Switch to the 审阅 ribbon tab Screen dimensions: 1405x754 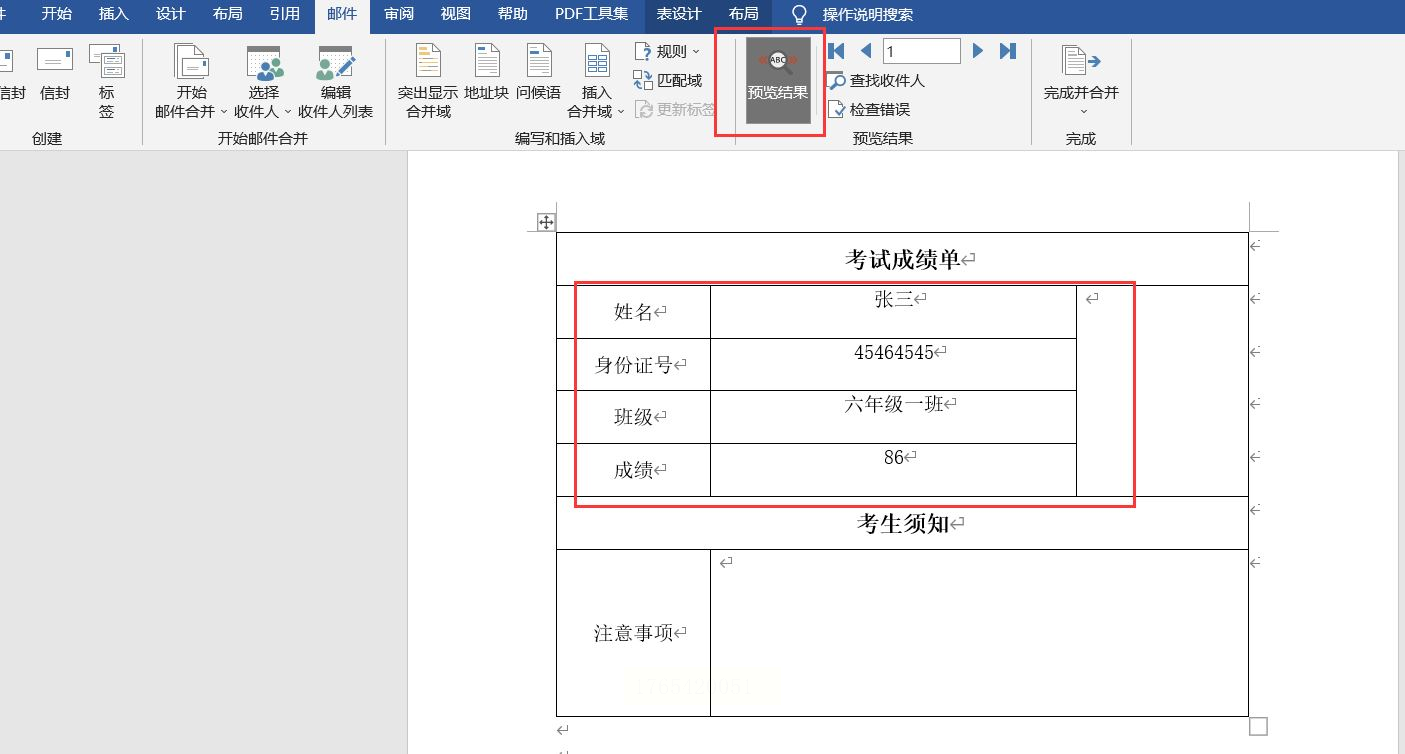click(399, 14)
